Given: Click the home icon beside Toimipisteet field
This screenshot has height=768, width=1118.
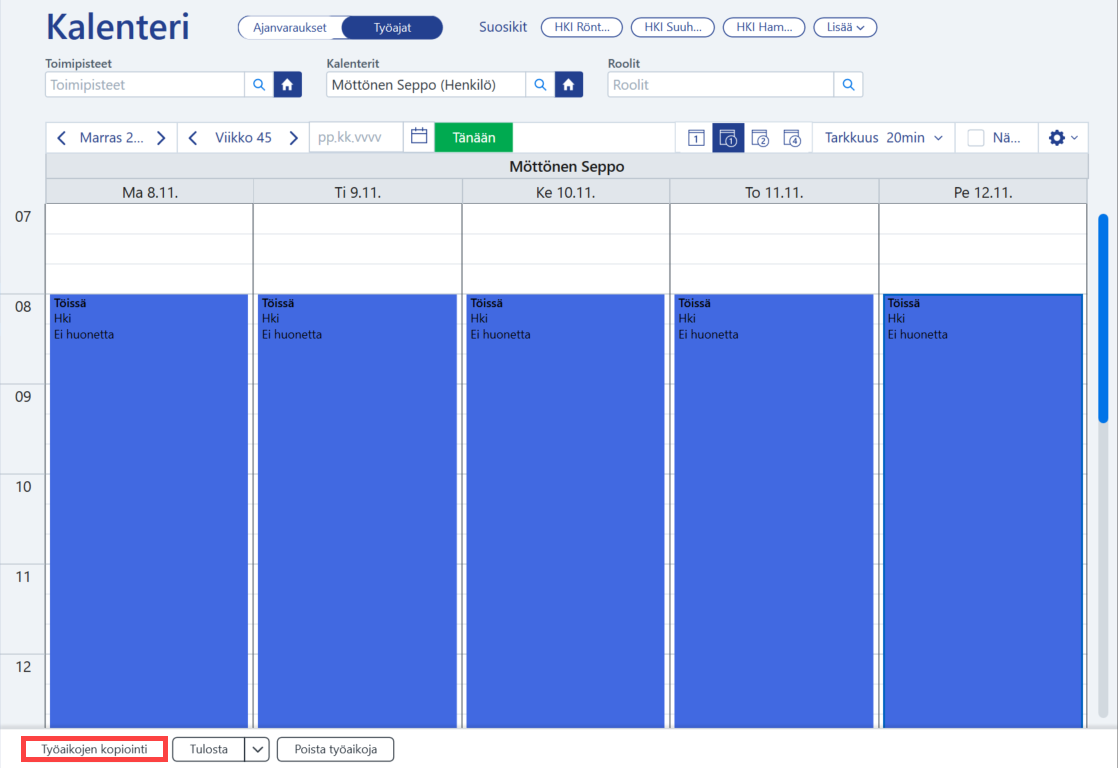Looking at the screenshot, I should [287, 85].
